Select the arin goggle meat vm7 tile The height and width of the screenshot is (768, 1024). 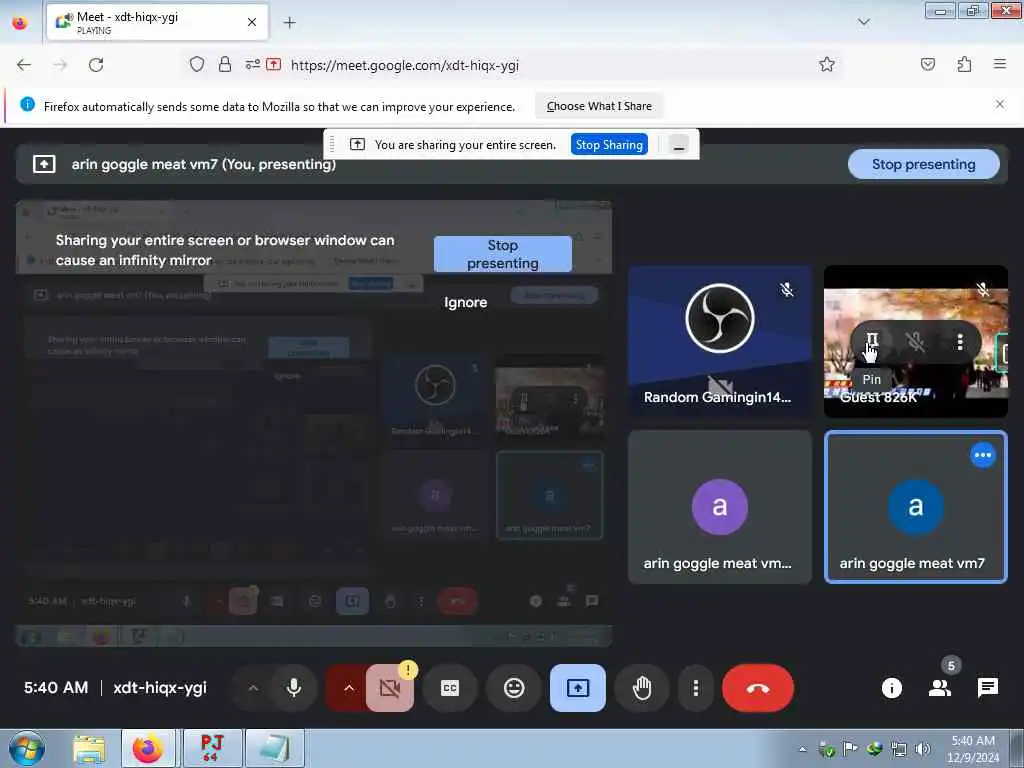coord(916,507)
